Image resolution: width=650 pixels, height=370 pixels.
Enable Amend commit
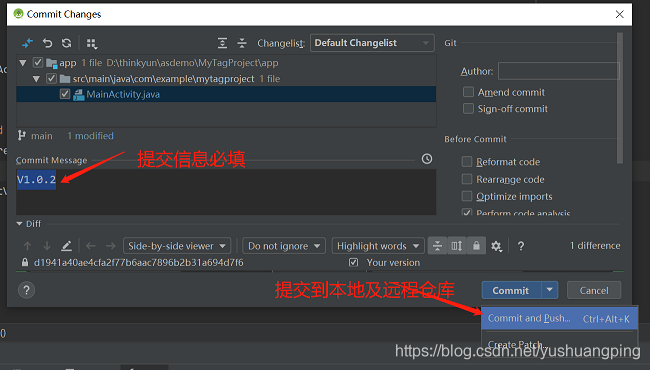click(x=468, y=92)
